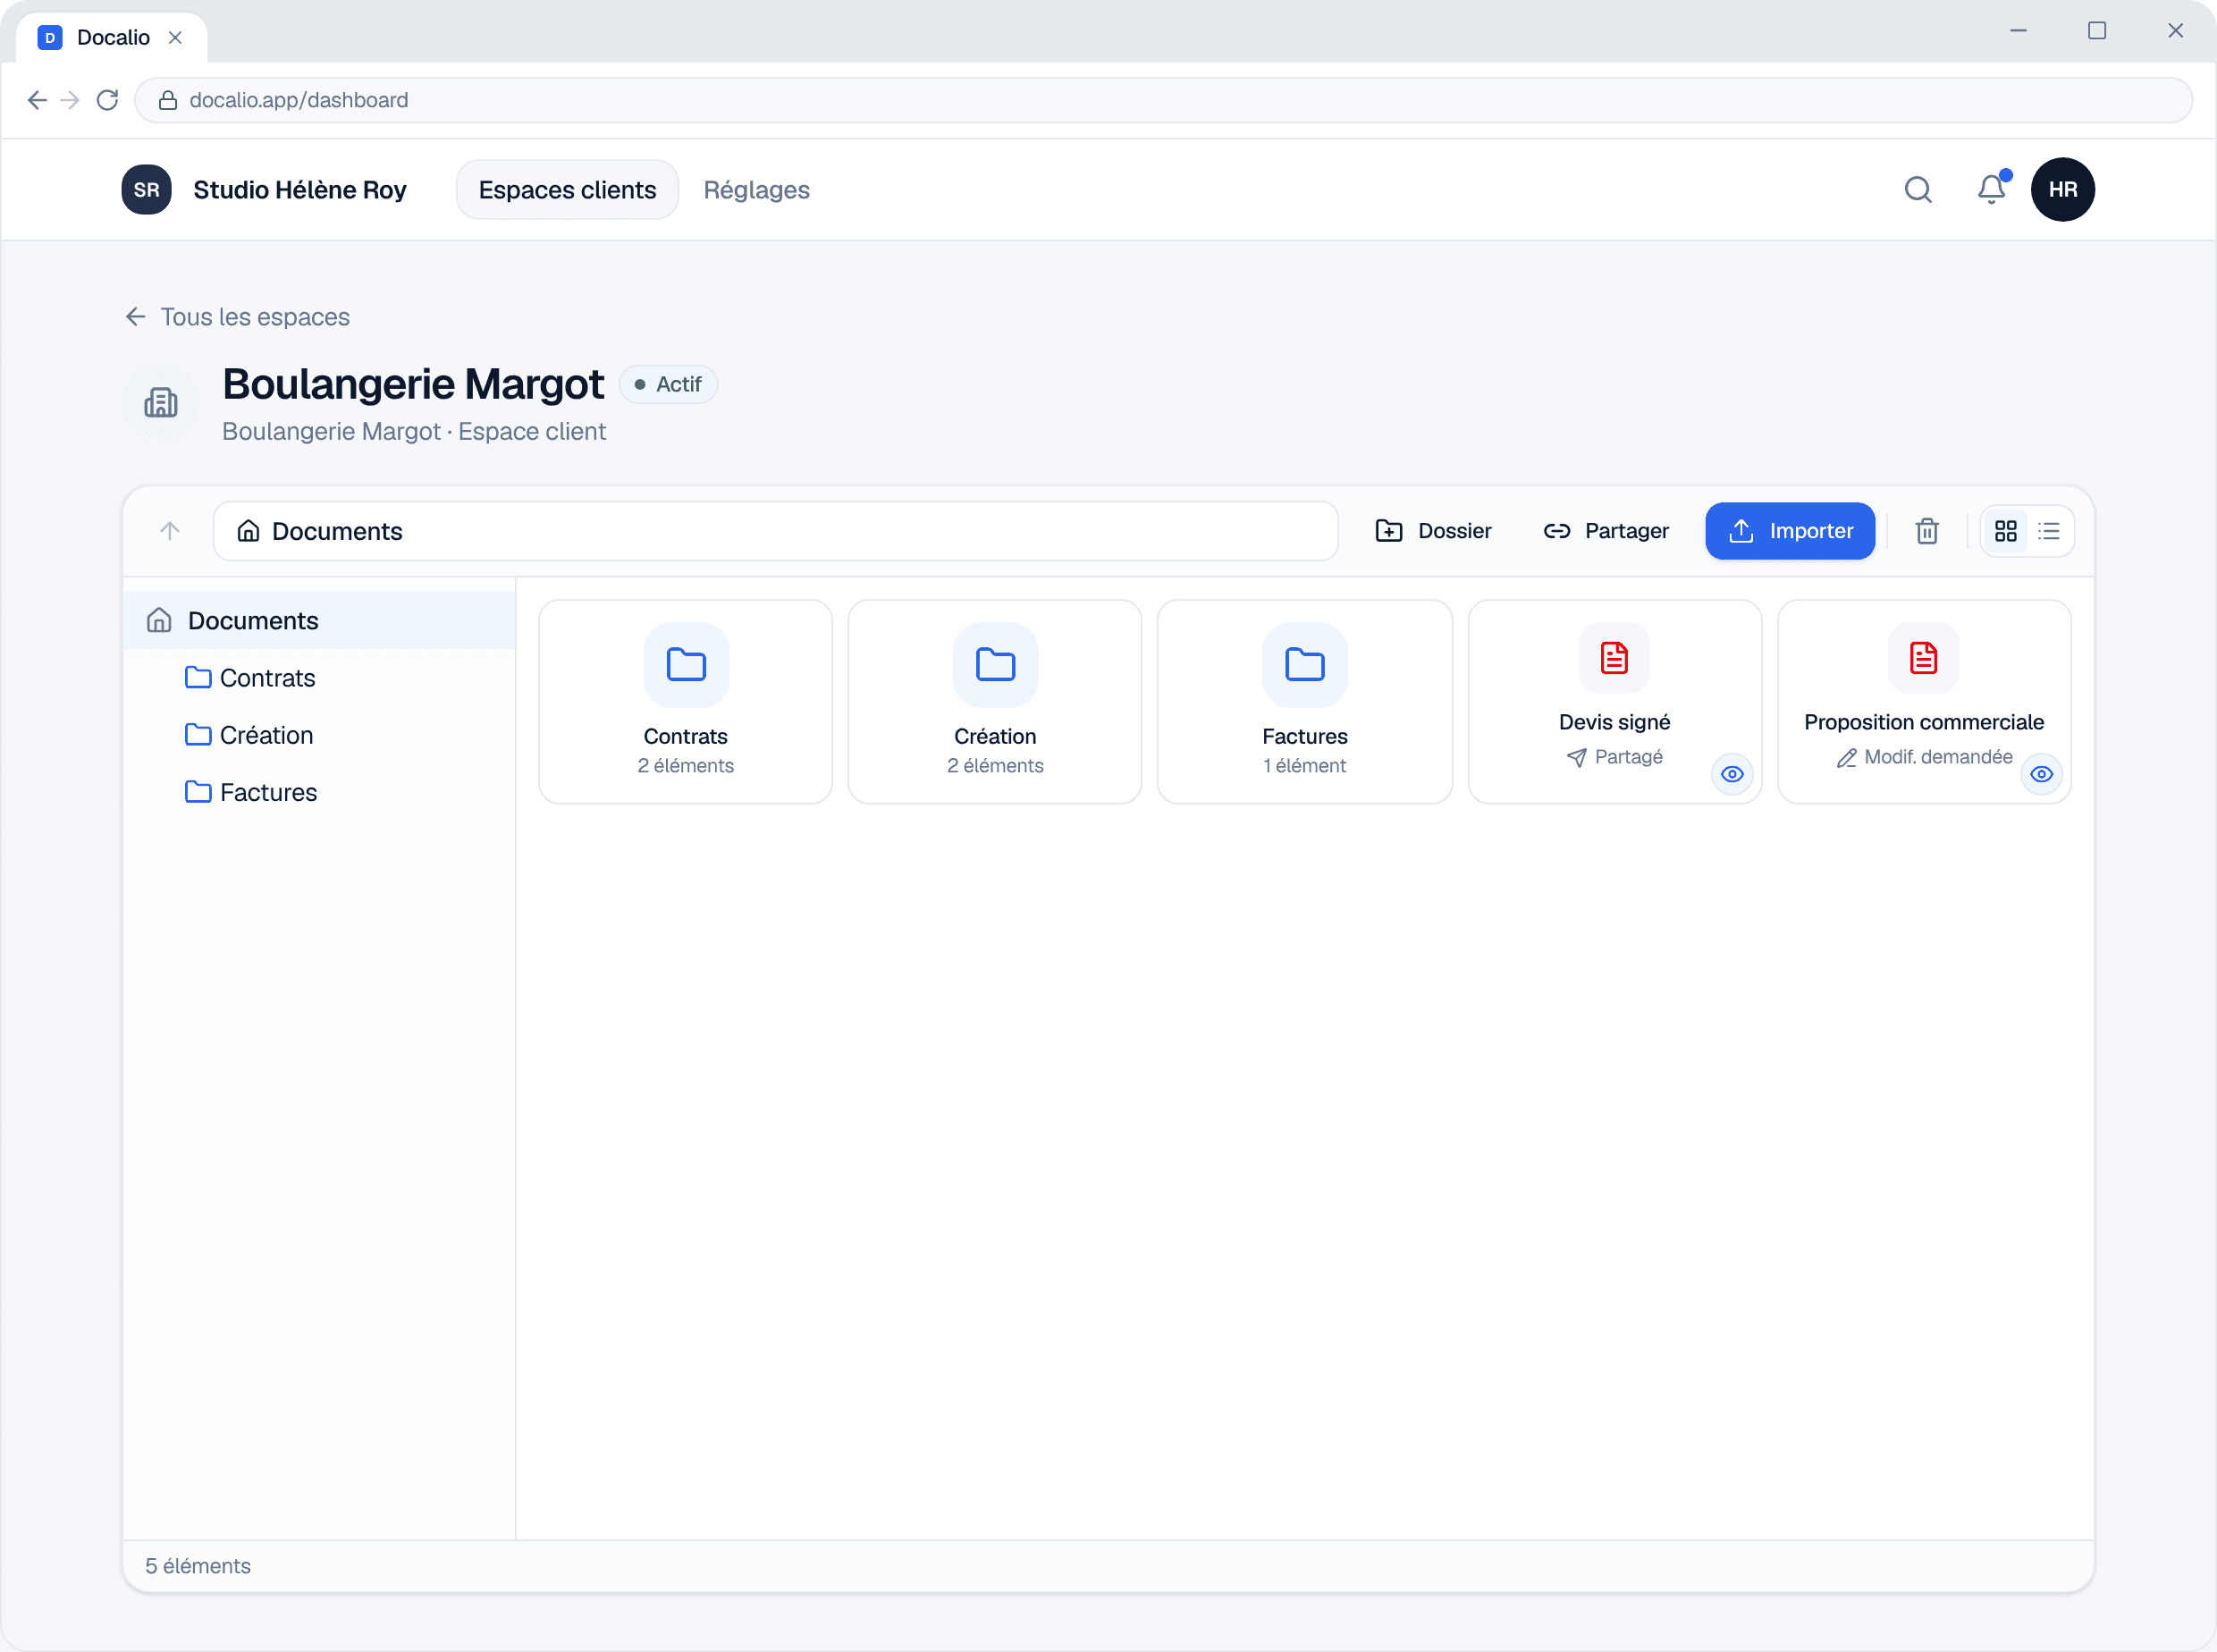Open the Espaces clients tab

coord(567,190)
